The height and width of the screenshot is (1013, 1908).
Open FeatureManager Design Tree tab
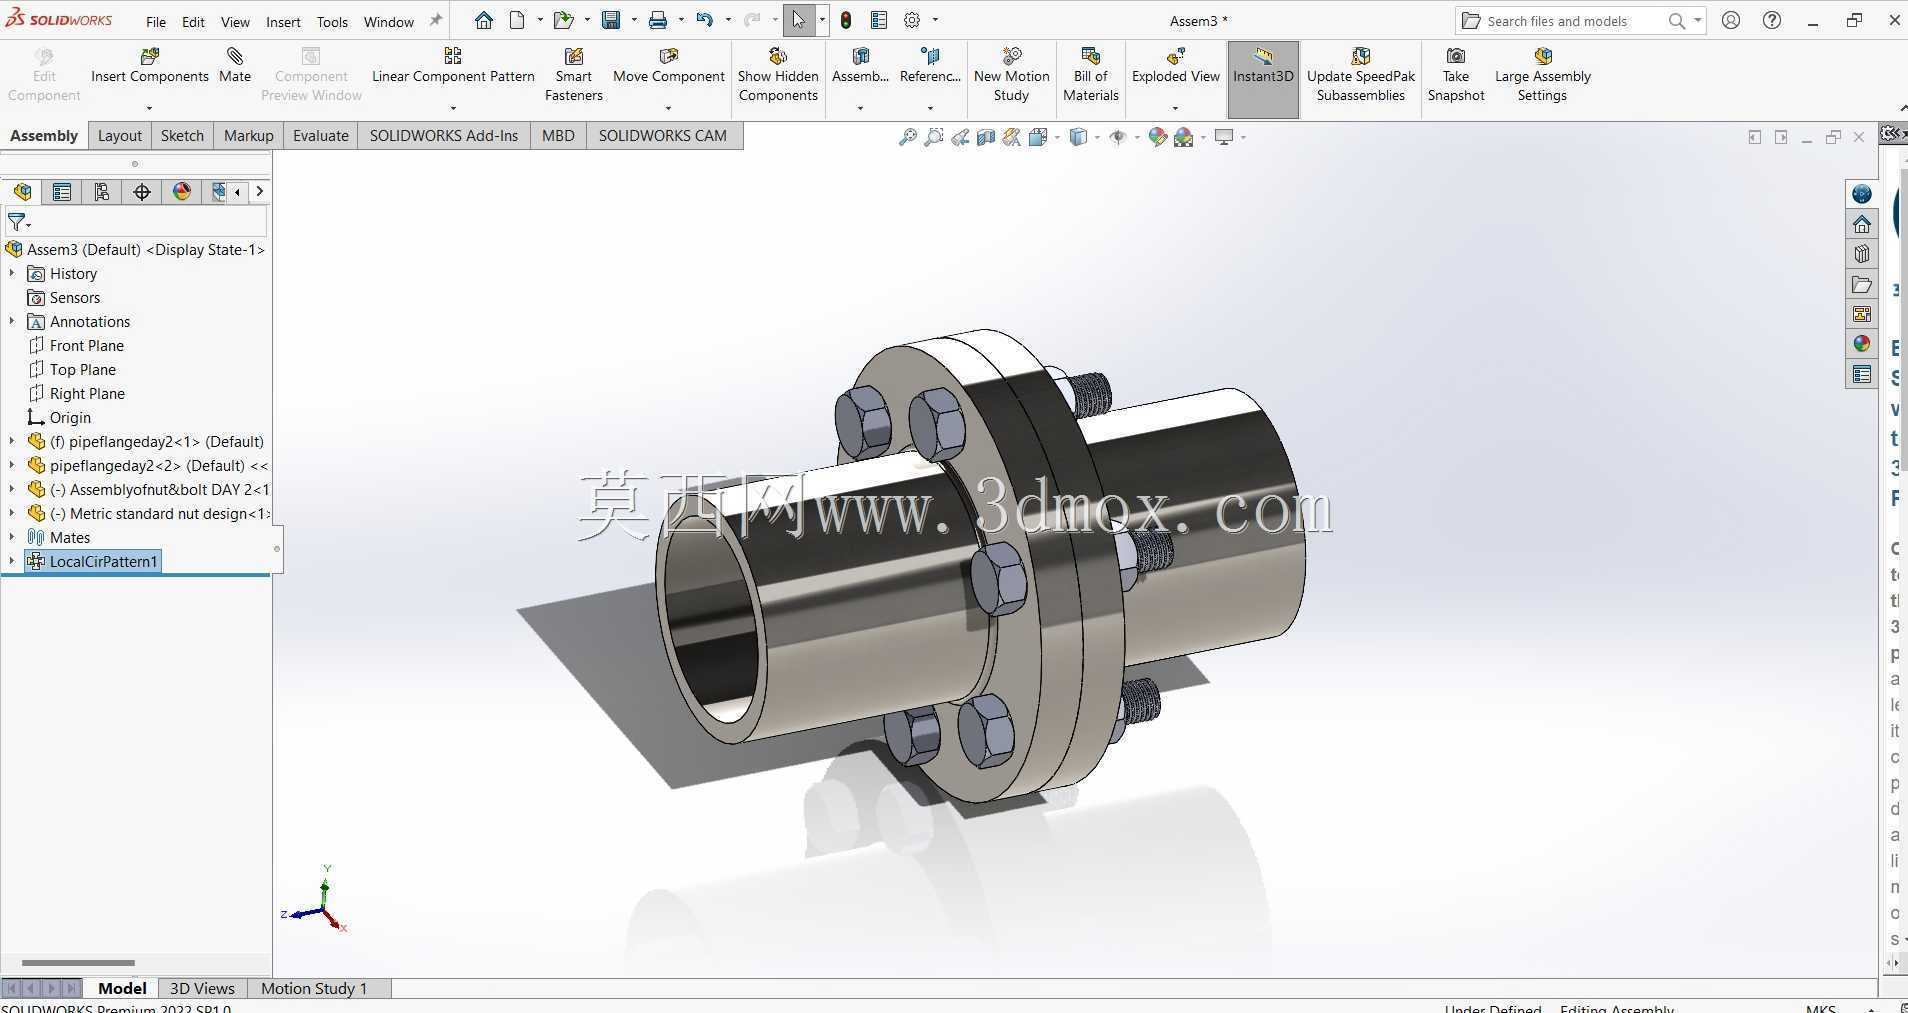point(22,192)
